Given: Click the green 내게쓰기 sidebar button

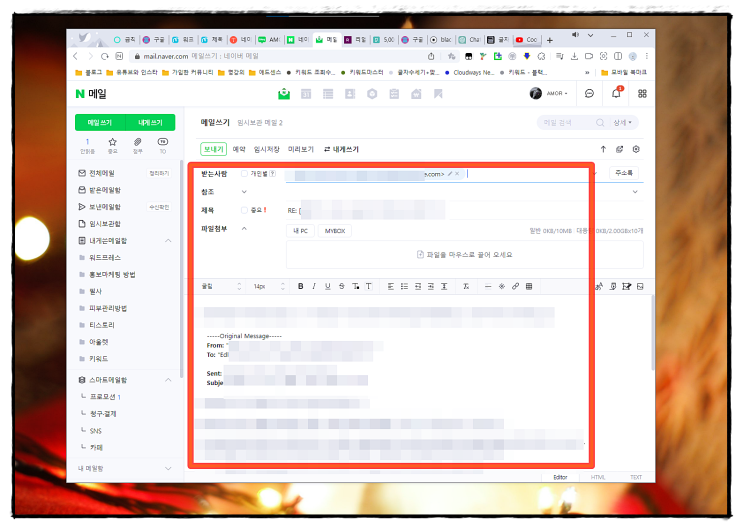Looking at the screenshot, I should pyautogui.click(x=150, y=122).
